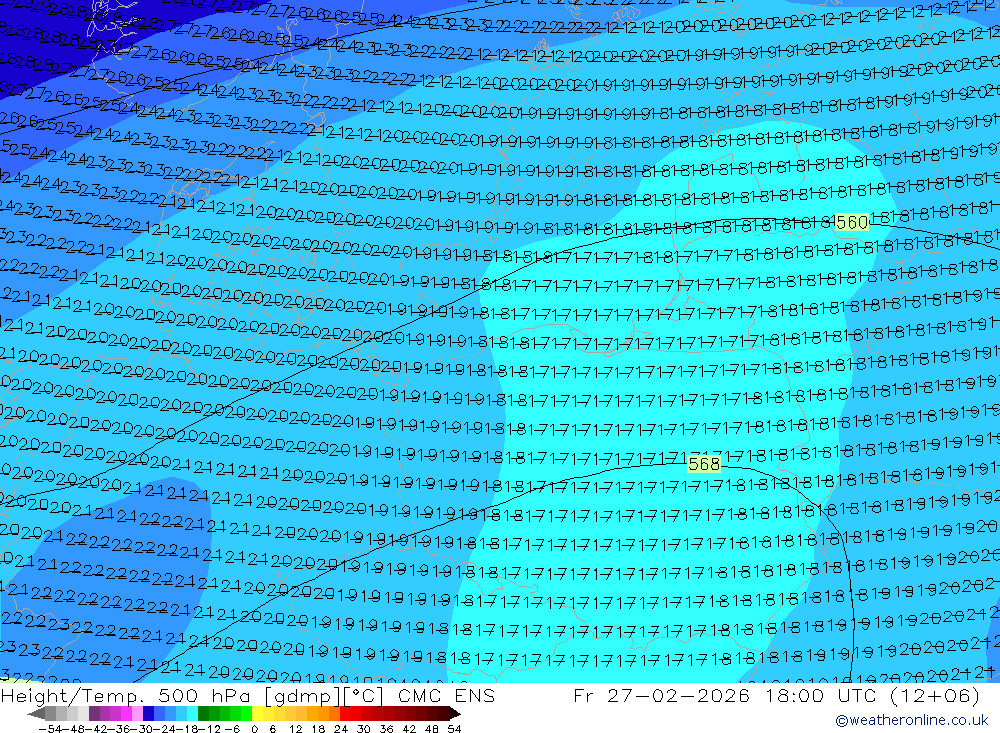Click the dark right arrow of the color scale
The height and width of the screenshot is (733, 1000).
pyautogui.click(x=455, y=713)
